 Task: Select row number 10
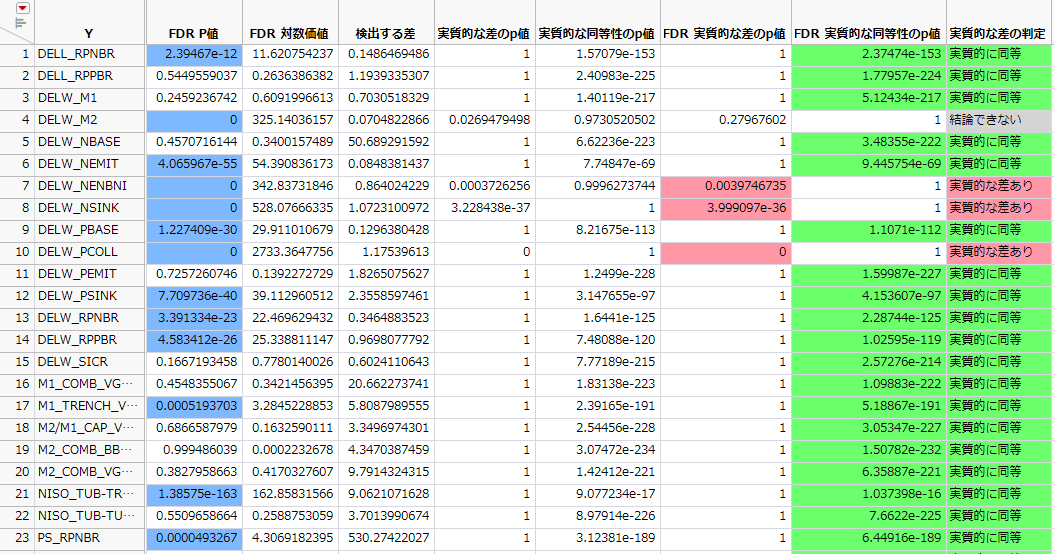tap(17, 252)
